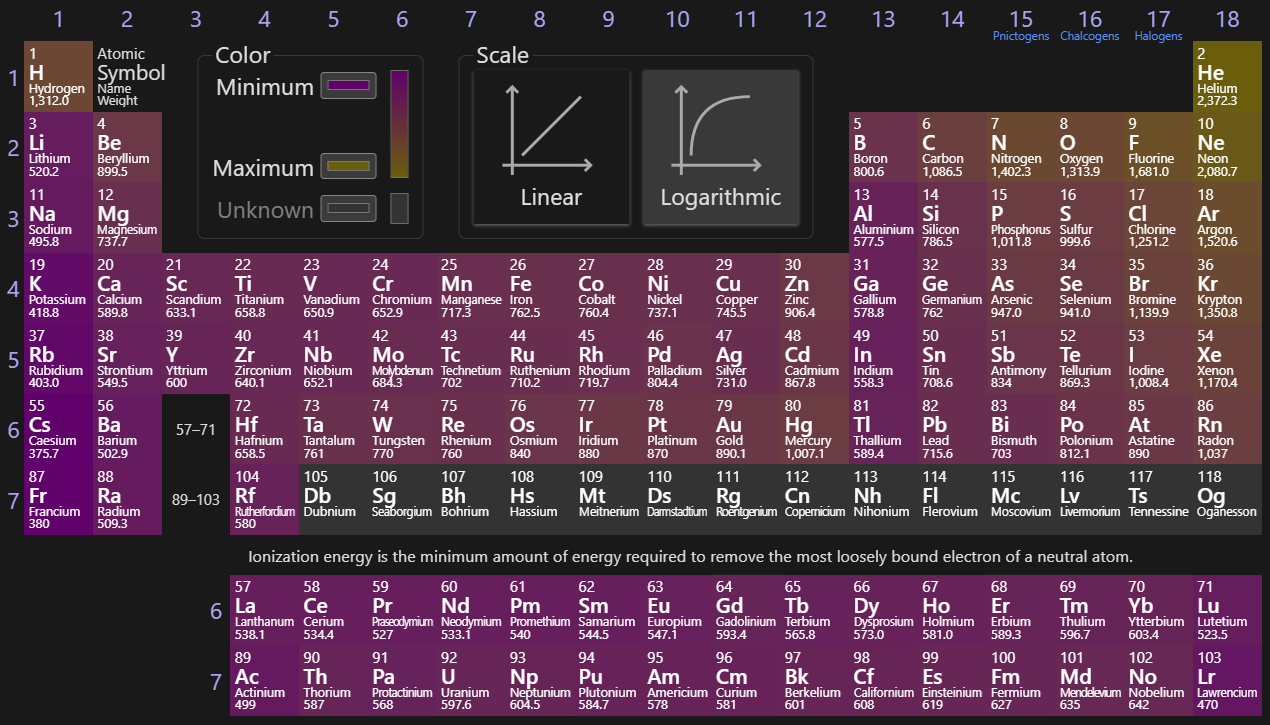Open the Pnictogens group link
Image resolution: width=1270 pixels, height=725 pixels.
click(1020, 36)
